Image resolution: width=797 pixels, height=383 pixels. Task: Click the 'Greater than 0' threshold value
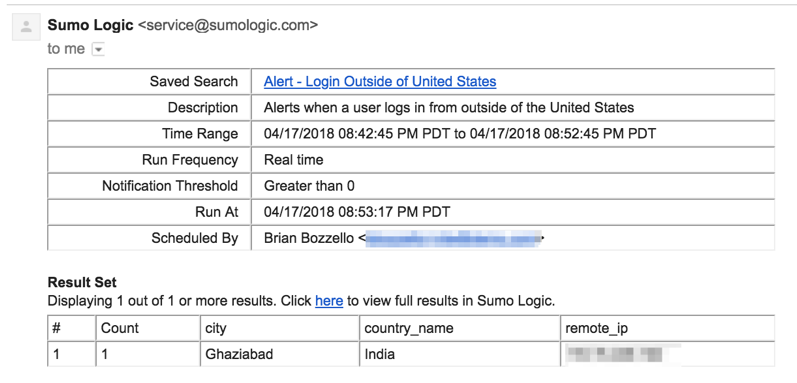pos(309,186)
